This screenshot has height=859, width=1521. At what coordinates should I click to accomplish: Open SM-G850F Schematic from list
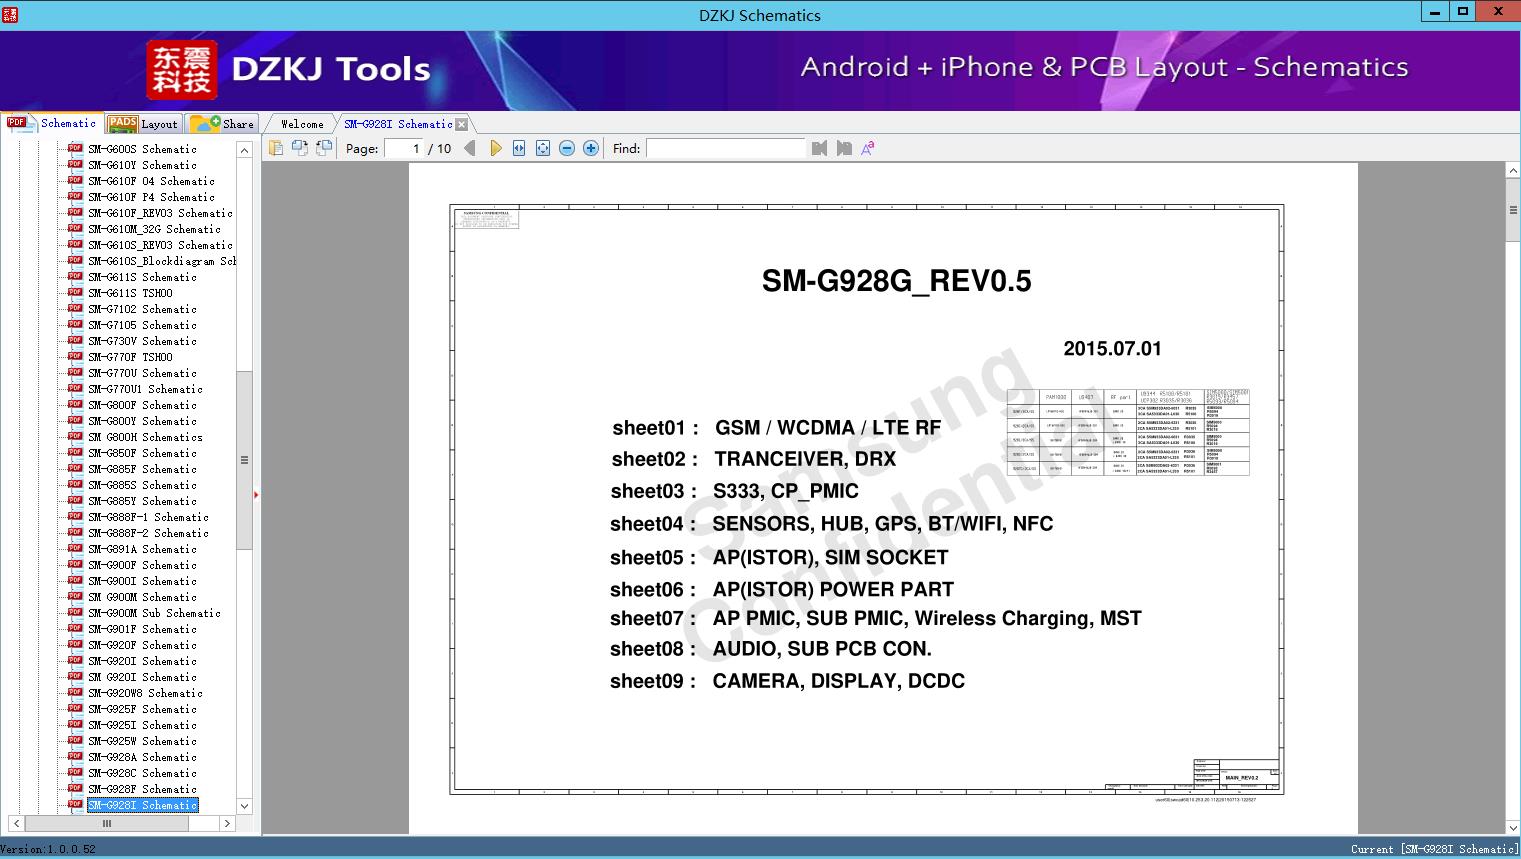[142, 453]
